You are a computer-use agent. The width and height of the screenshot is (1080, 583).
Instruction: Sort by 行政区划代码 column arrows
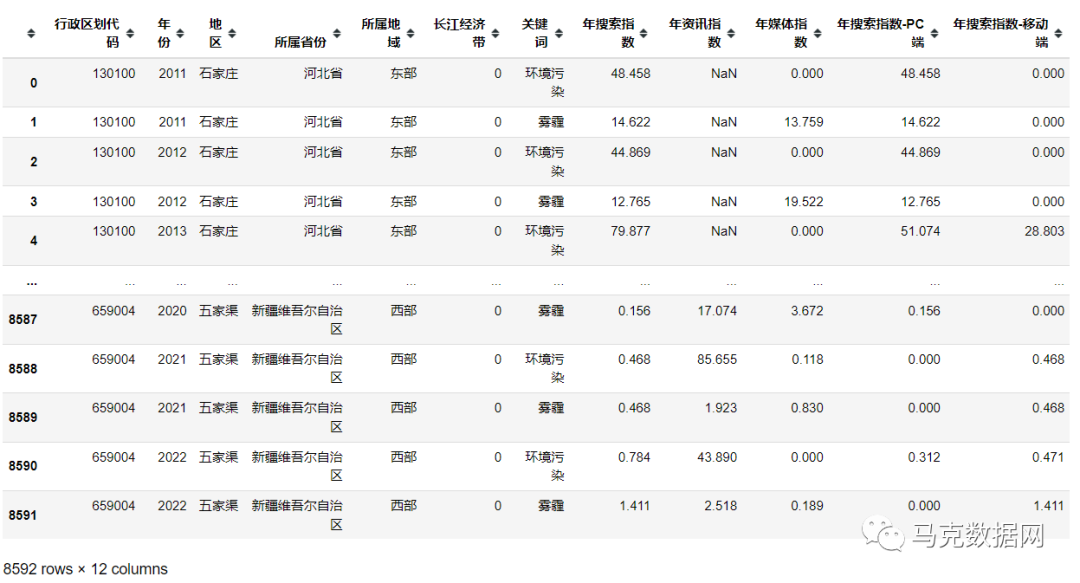tap(130, 33)
